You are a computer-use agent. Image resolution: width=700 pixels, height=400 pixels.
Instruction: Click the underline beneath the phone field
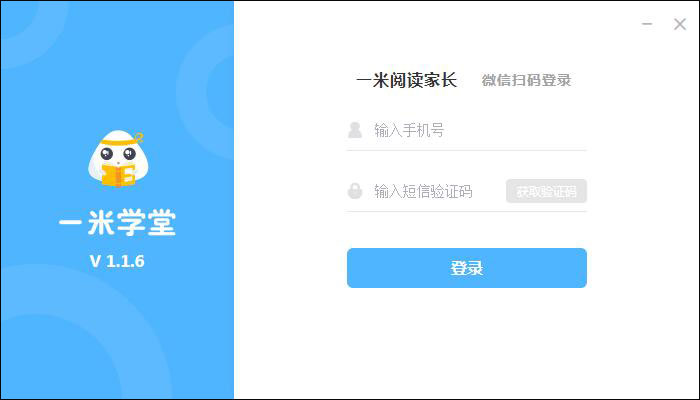click(x=467, y=150)
